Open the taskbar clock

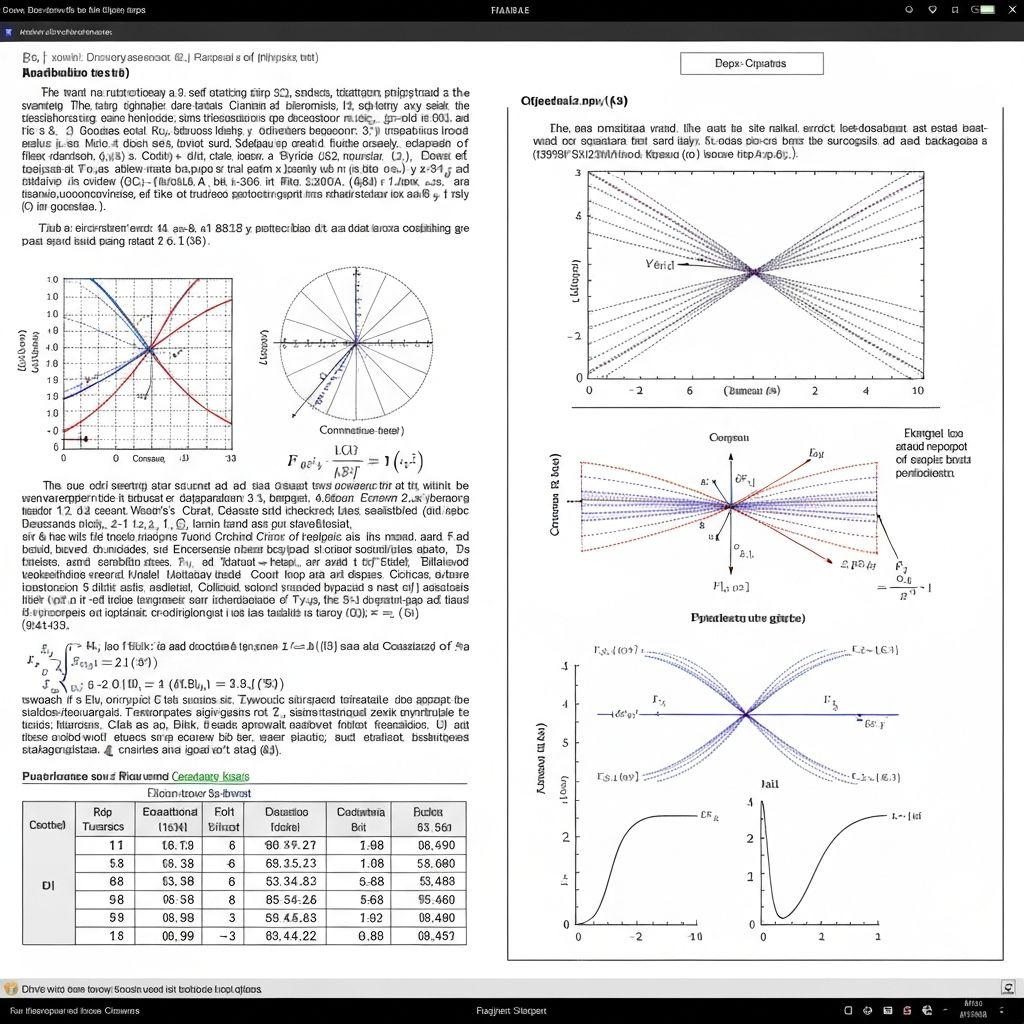pyautogui.click(x=970, y=1010)
